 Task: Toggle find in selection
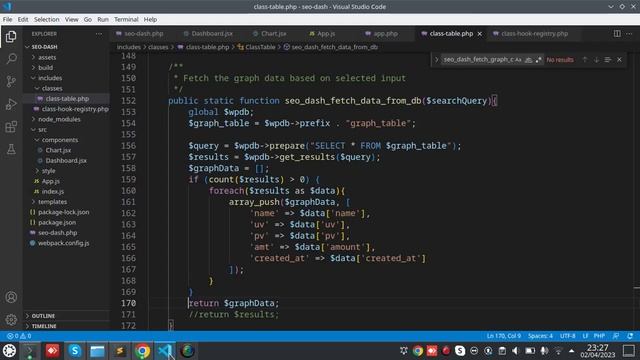coord(608,60)
